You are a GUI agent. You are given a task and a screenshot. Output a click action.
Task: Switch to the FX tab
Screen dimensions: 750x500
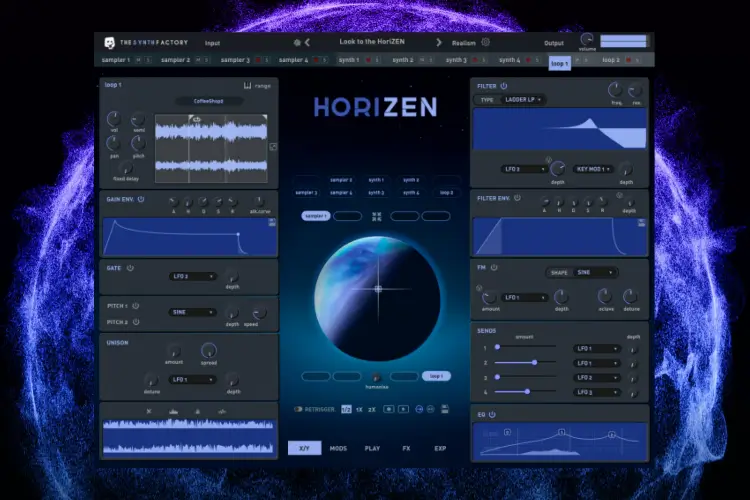406,448
